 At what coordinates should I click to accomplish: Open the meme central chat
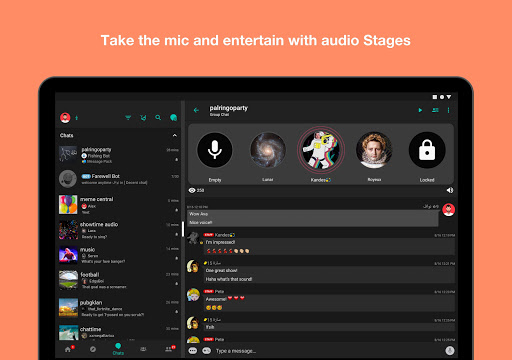point(119,205)
